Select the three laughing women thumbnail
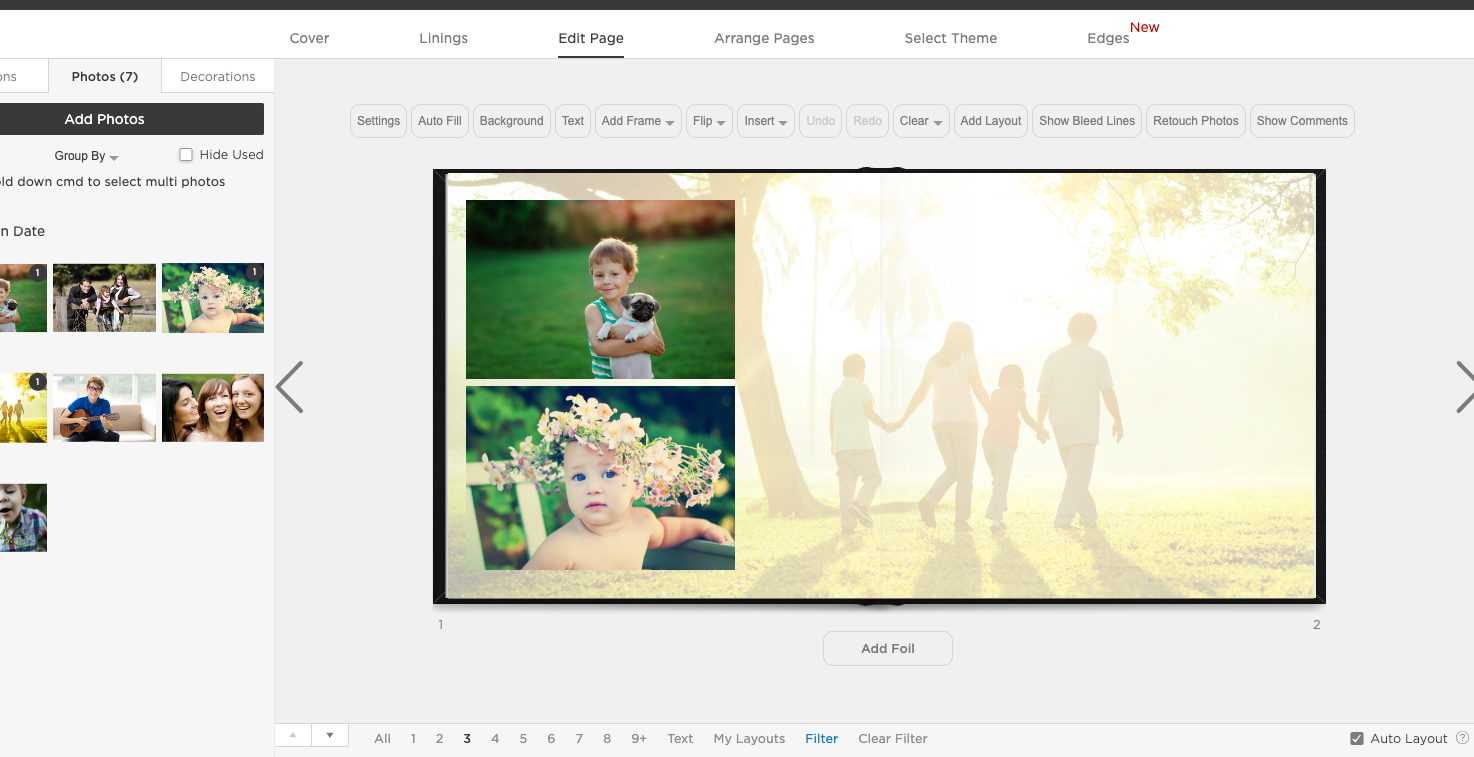 pyautogui.click(x=213, y=408)
